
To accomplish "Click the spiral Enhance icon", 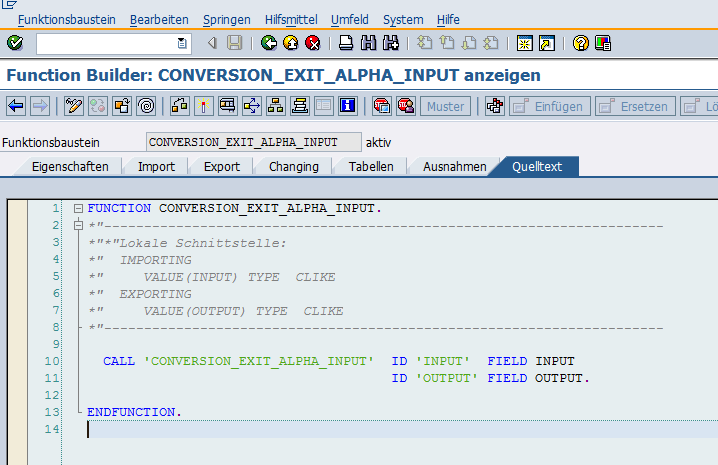I will coord(147,106).
